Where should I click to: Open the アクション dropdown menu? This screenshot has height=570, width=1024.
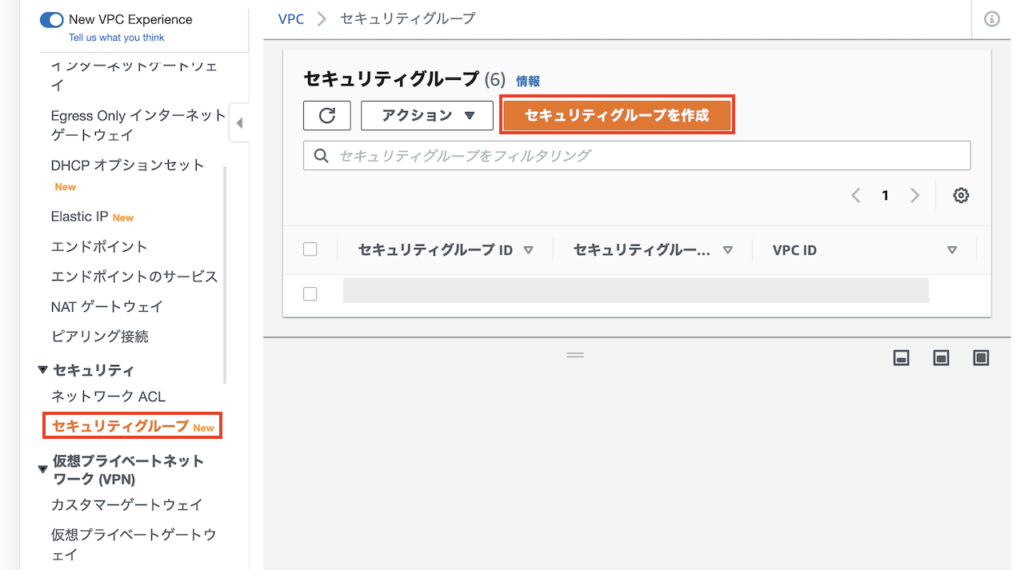[x=427, y=115]
